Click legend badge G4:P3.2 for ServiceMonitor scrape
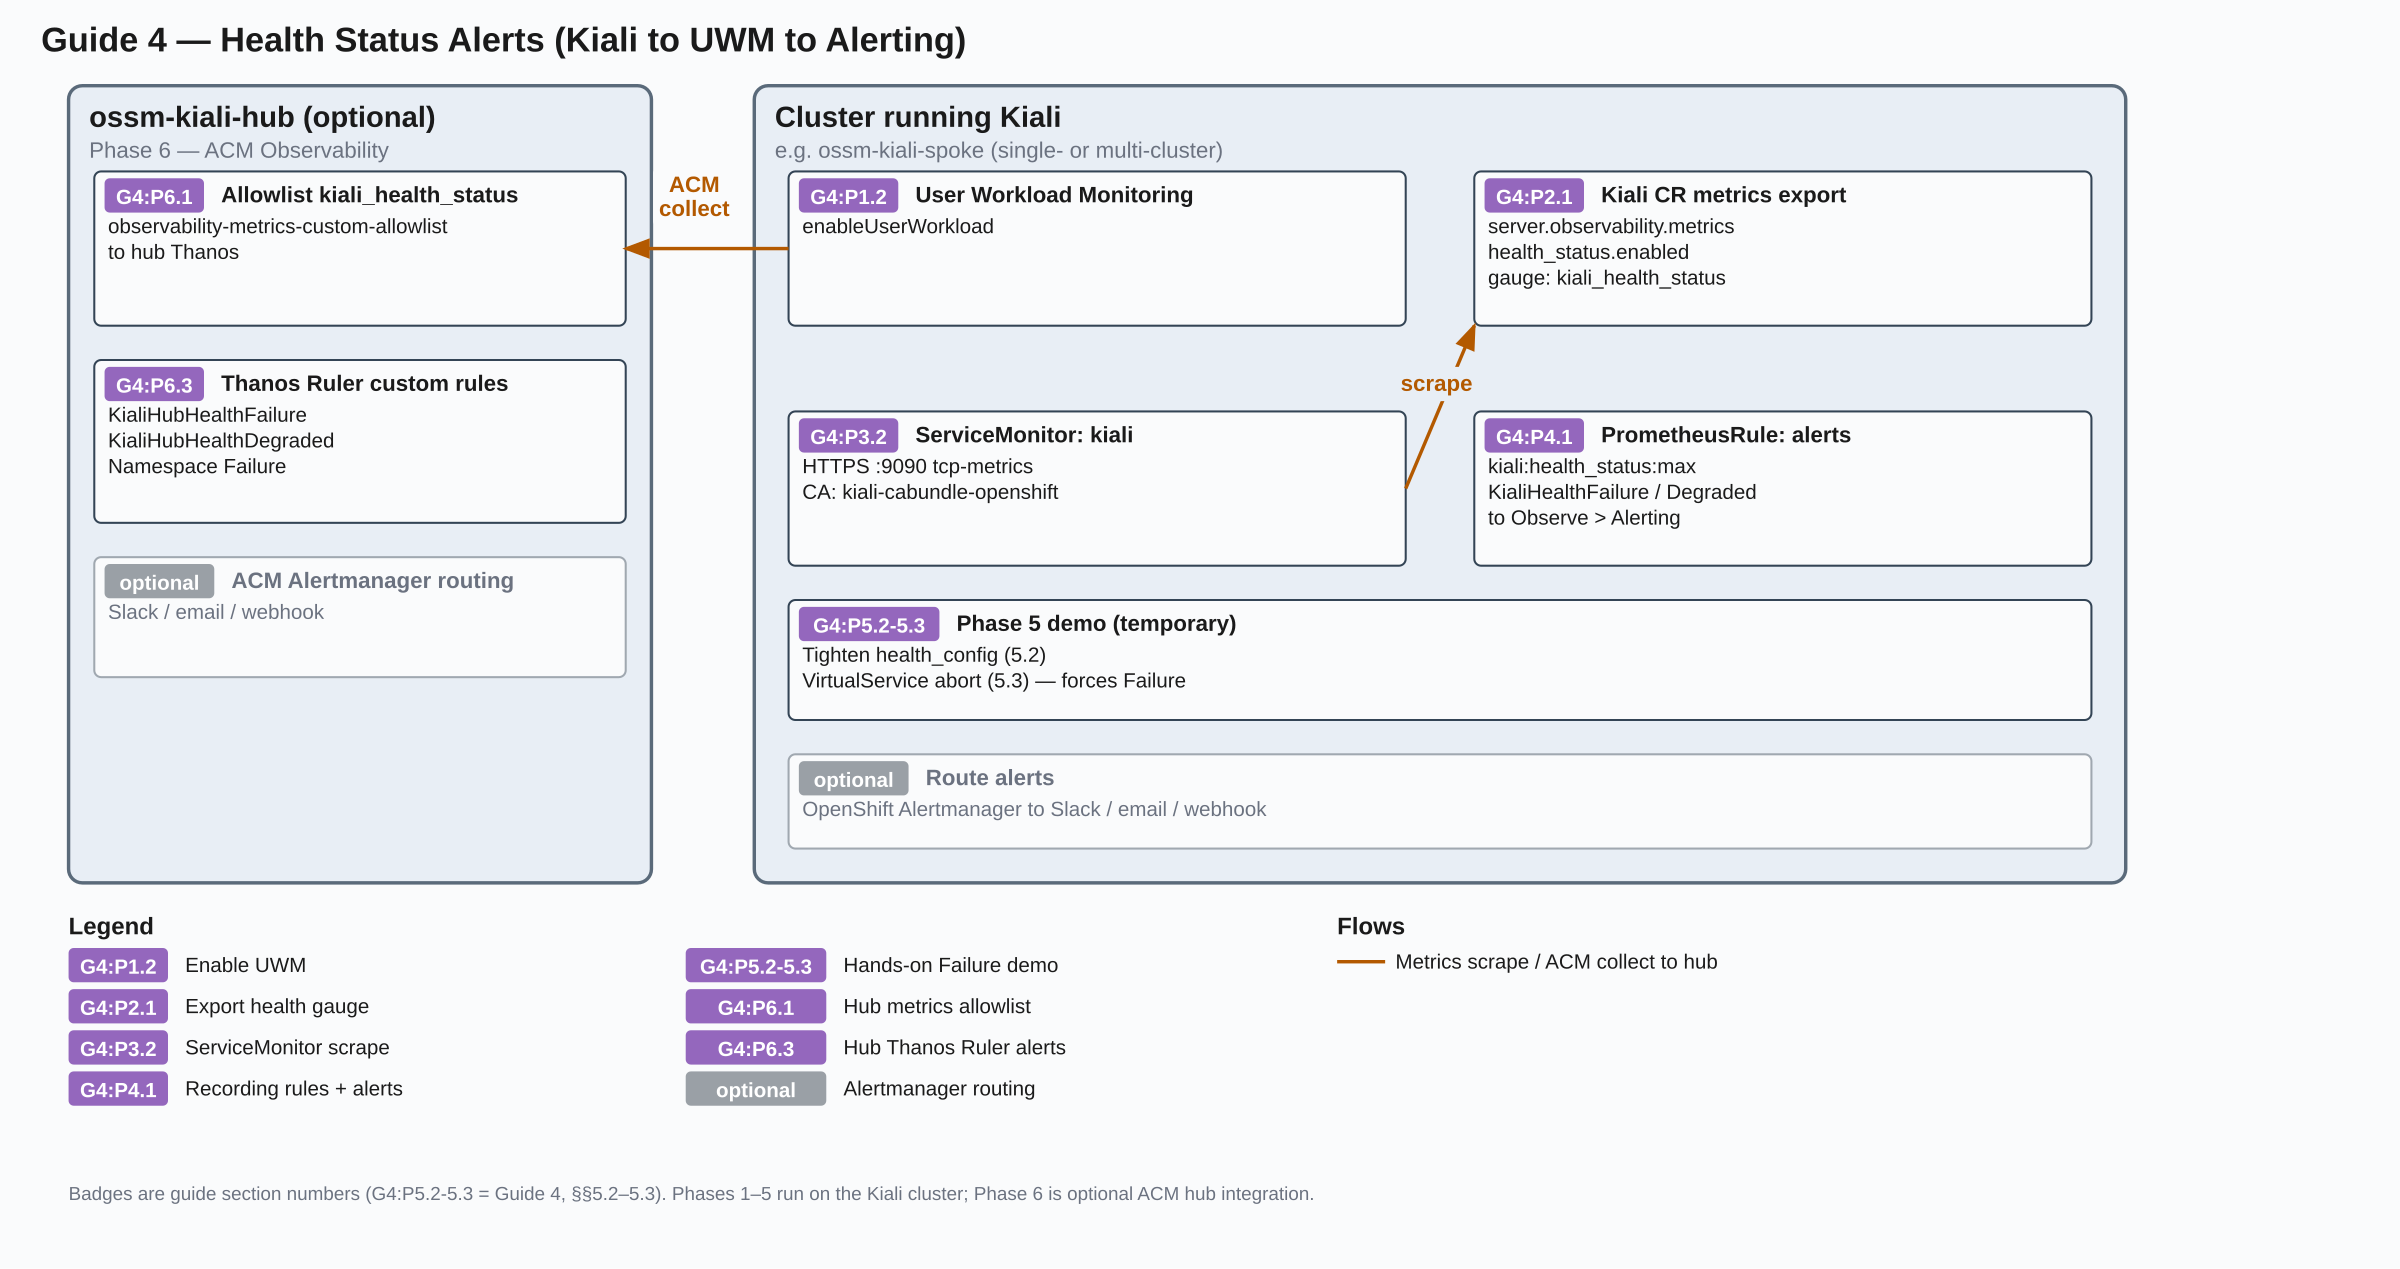2400x1269 pixels. pos(118,1048)
